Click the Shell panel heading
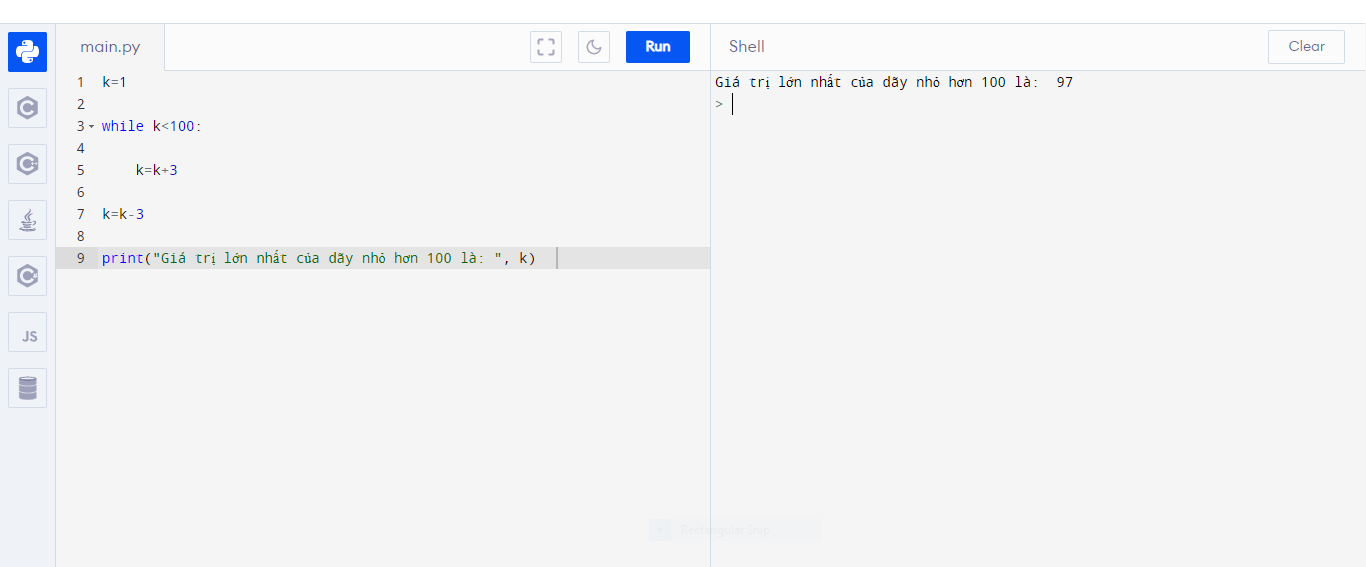 point(746,47)
